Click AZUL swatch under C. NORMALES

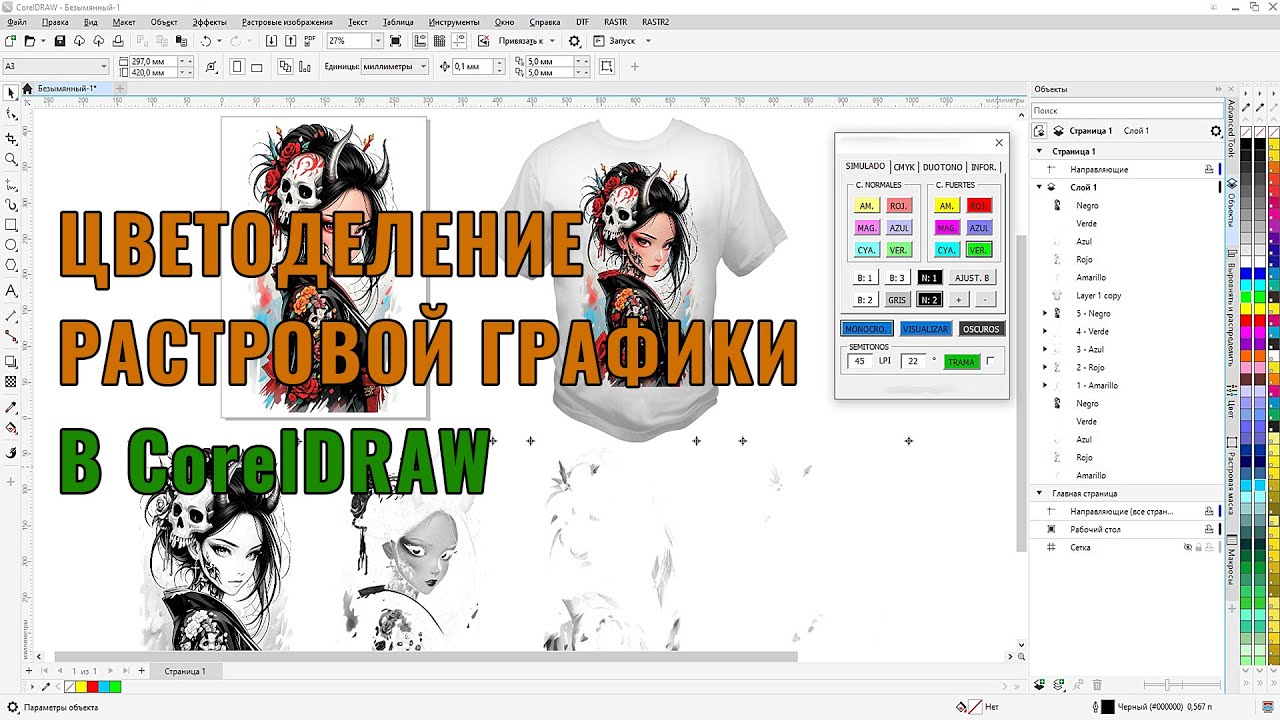coord(899,228)
